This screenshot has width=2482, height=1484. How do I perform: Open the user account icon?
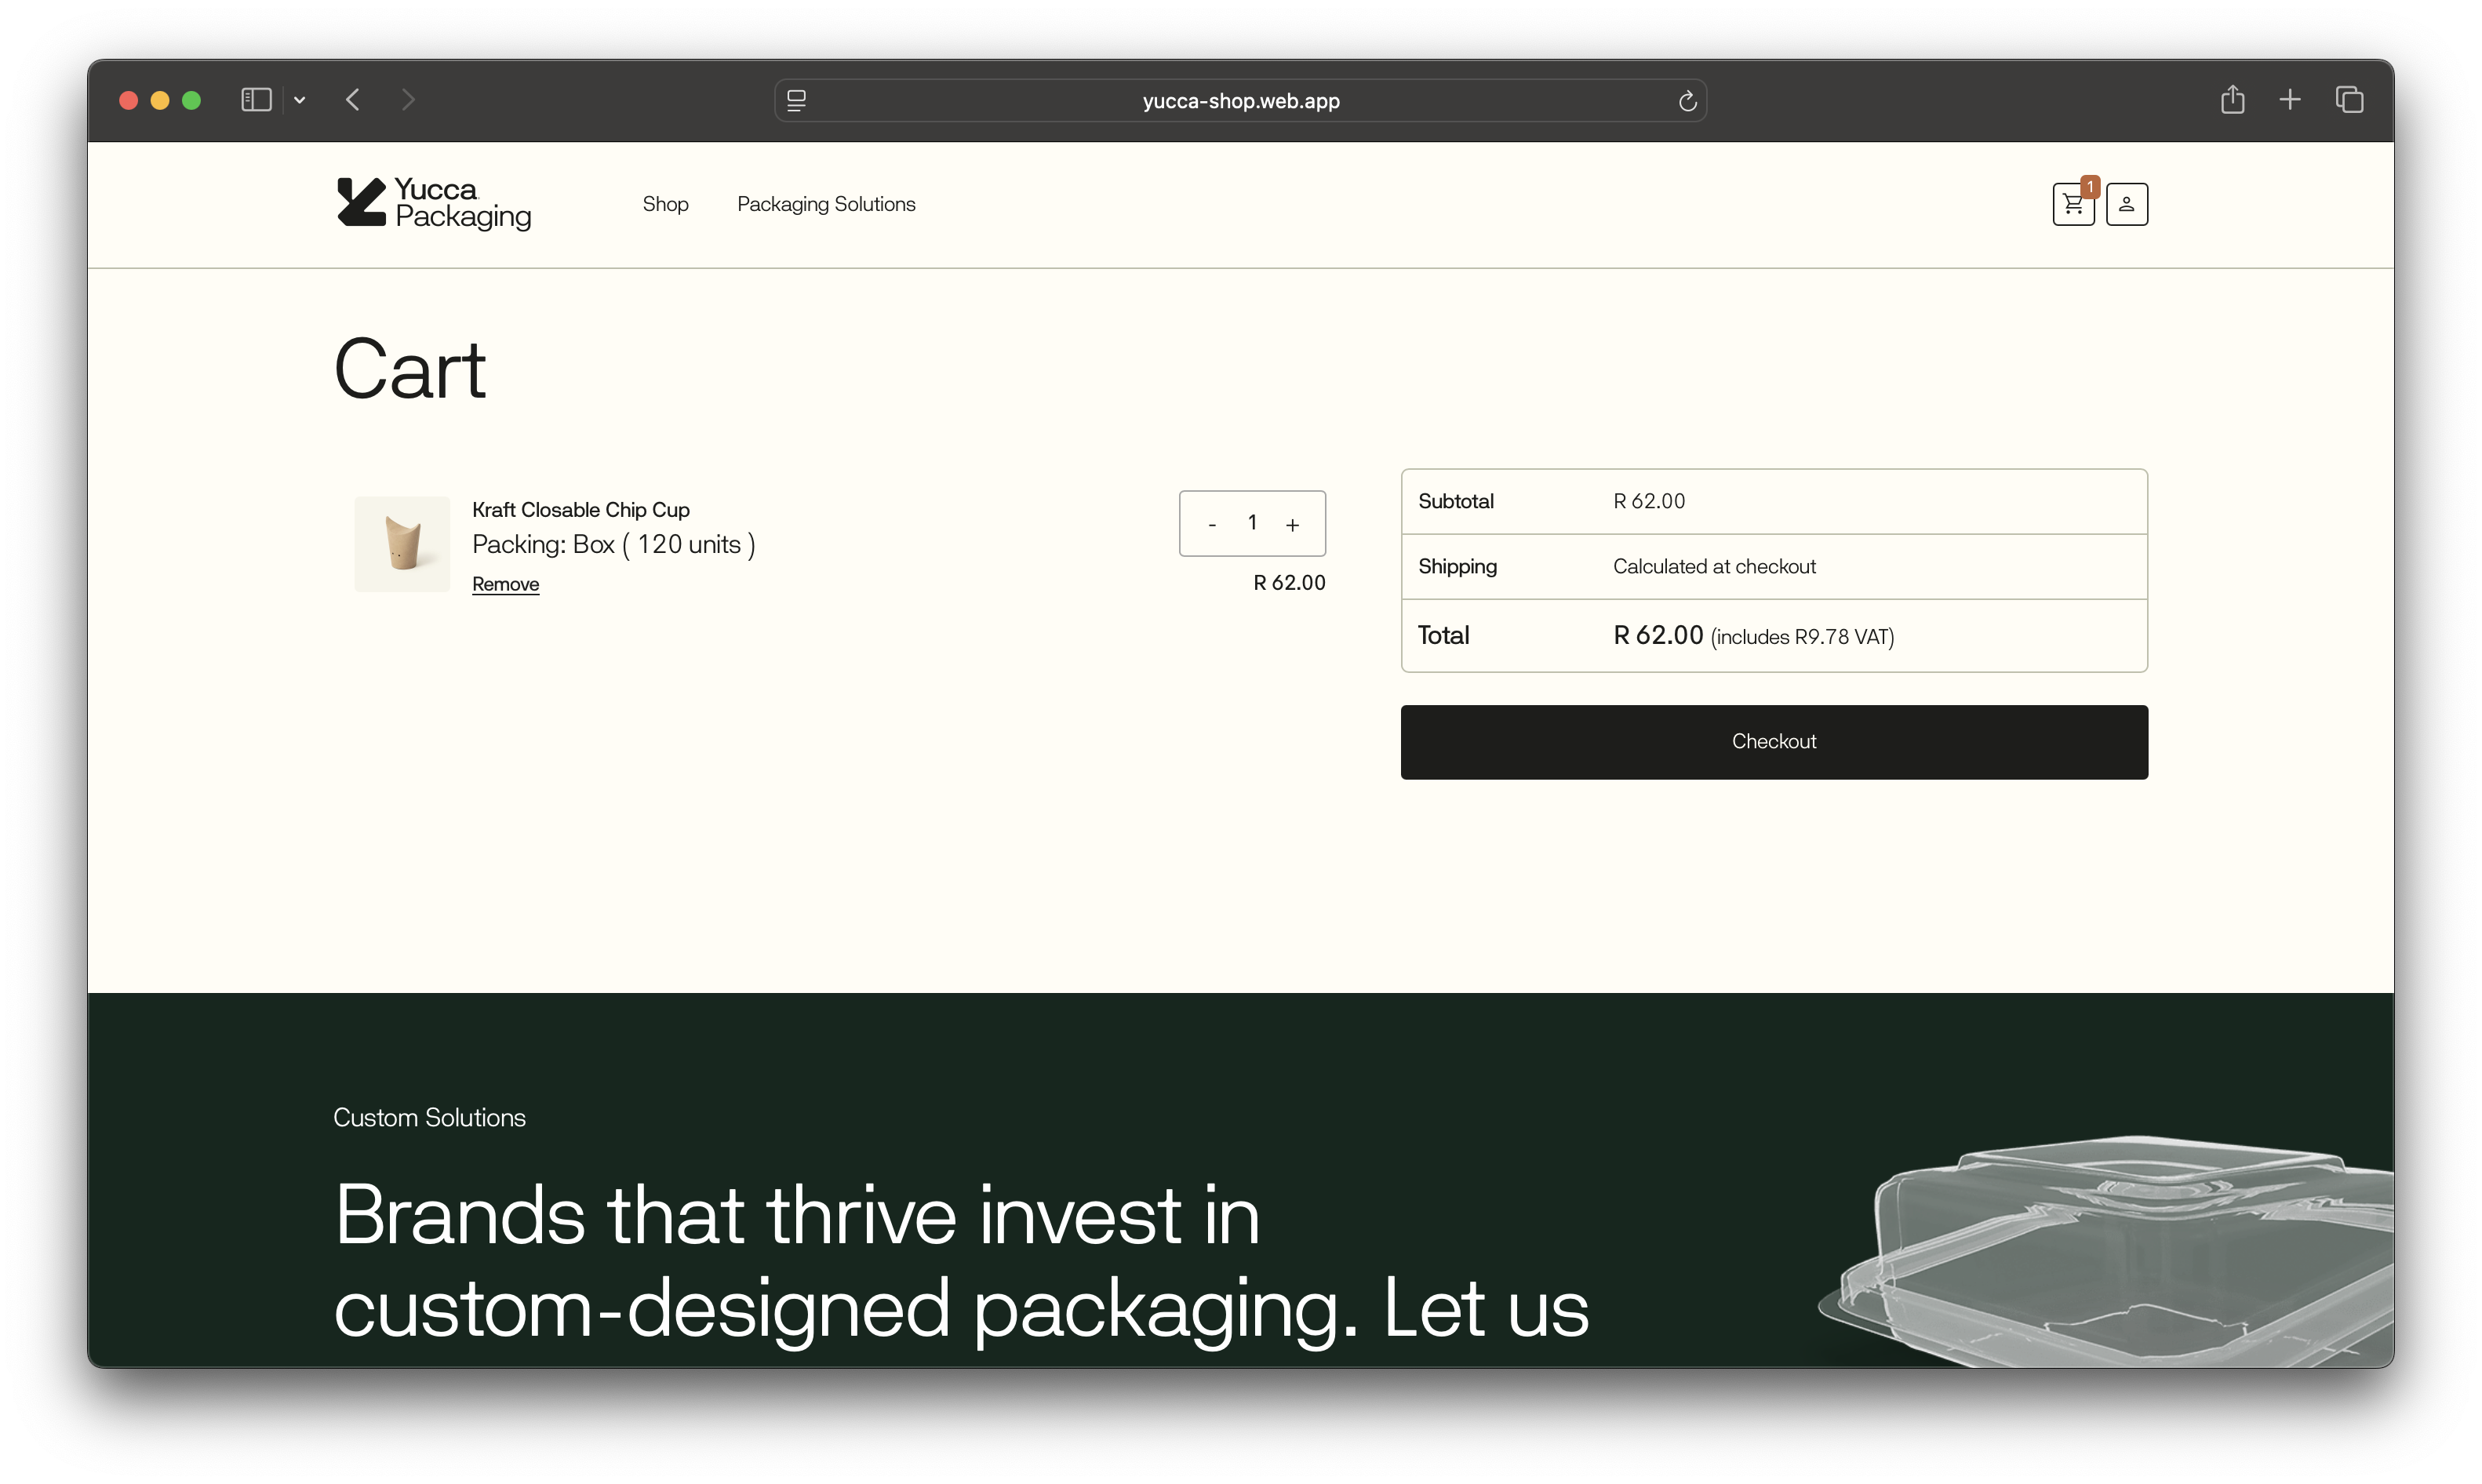[2126, 205]
